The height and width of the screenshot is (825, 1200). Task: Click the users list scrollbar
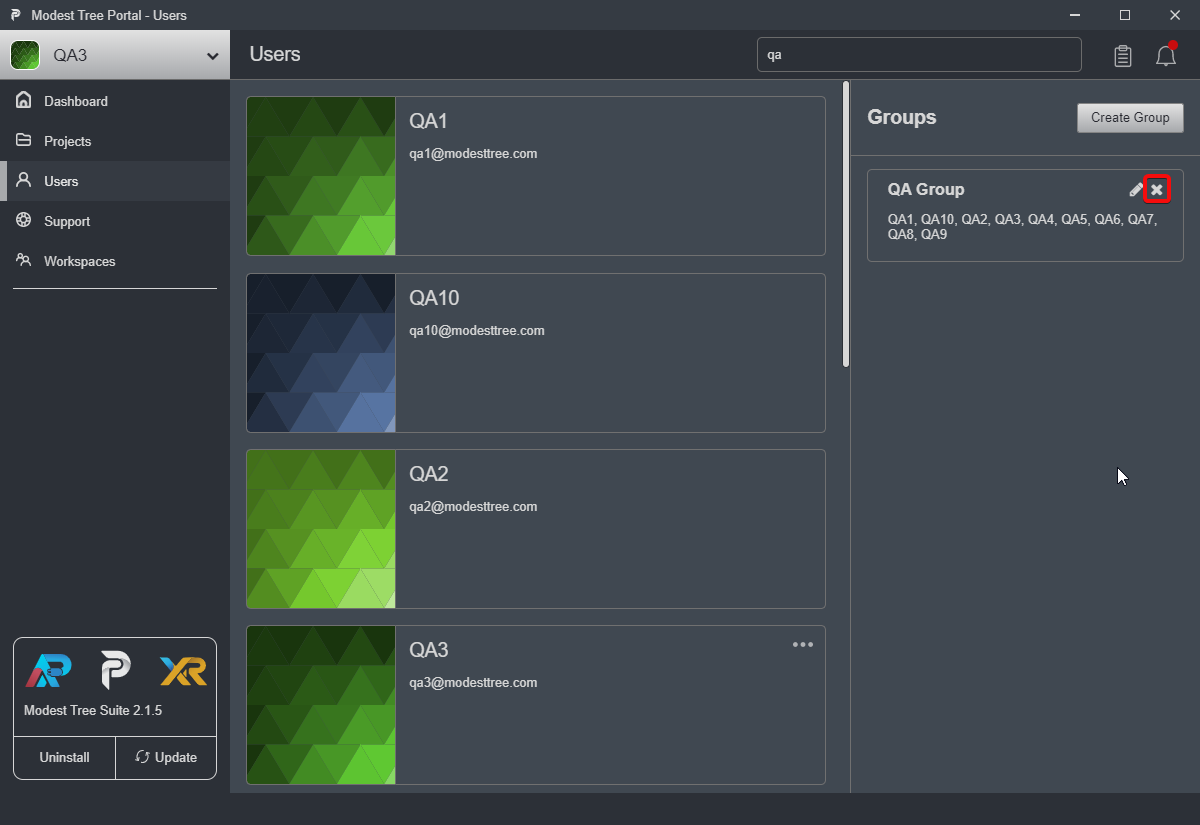[846, 224]
